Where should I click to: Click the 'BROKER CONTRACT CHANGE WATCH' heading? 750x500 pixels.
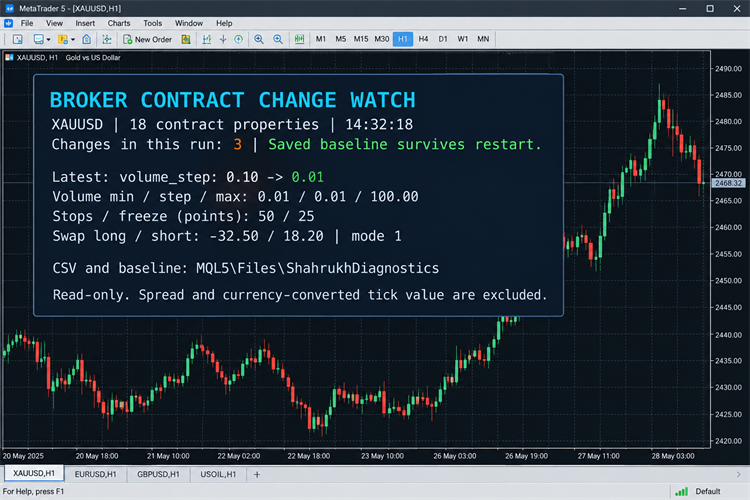[232, 100]
